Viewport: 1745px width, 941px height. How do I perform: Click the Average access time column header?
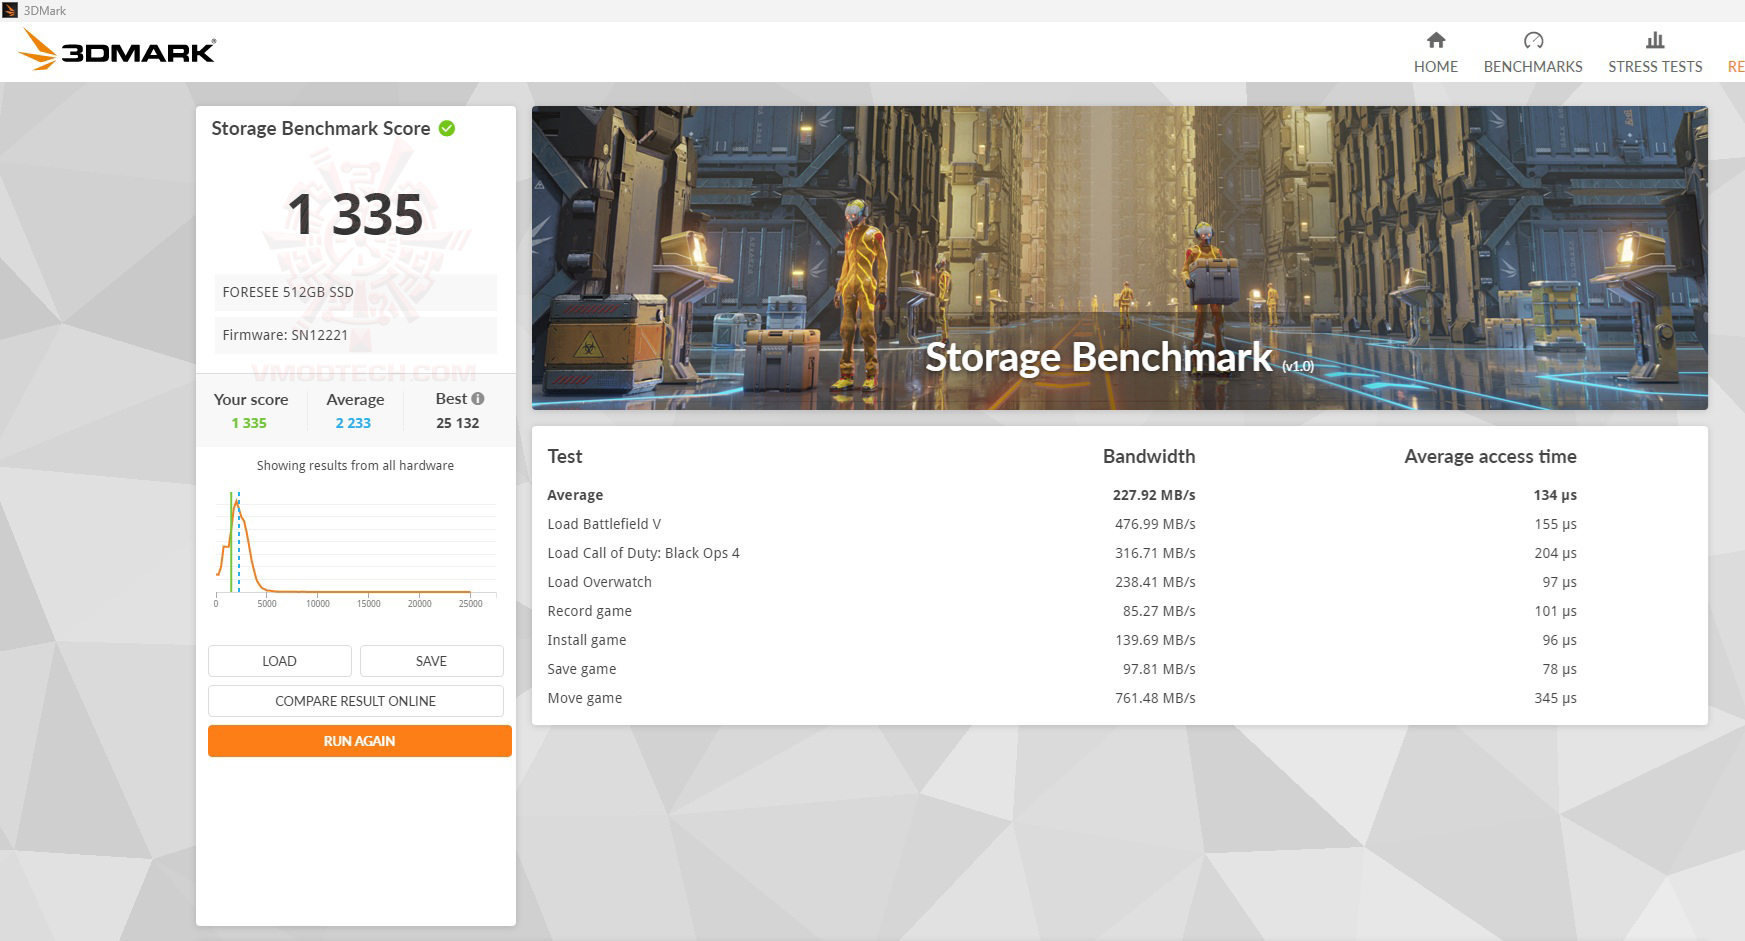pyautogui.click(x=1490, y=456)
